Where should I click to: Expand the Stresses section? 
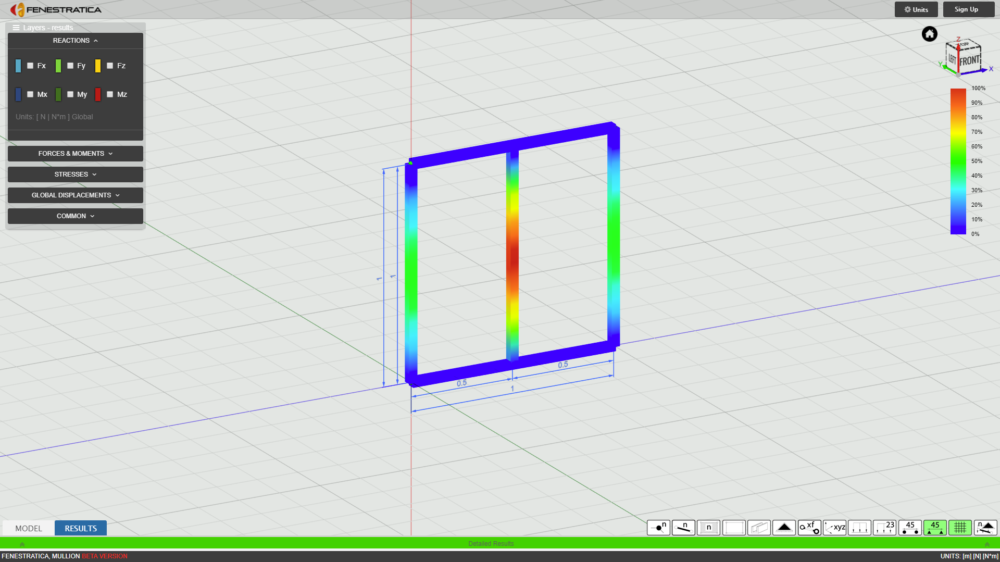pyautogui.click(x=75, y=174)
